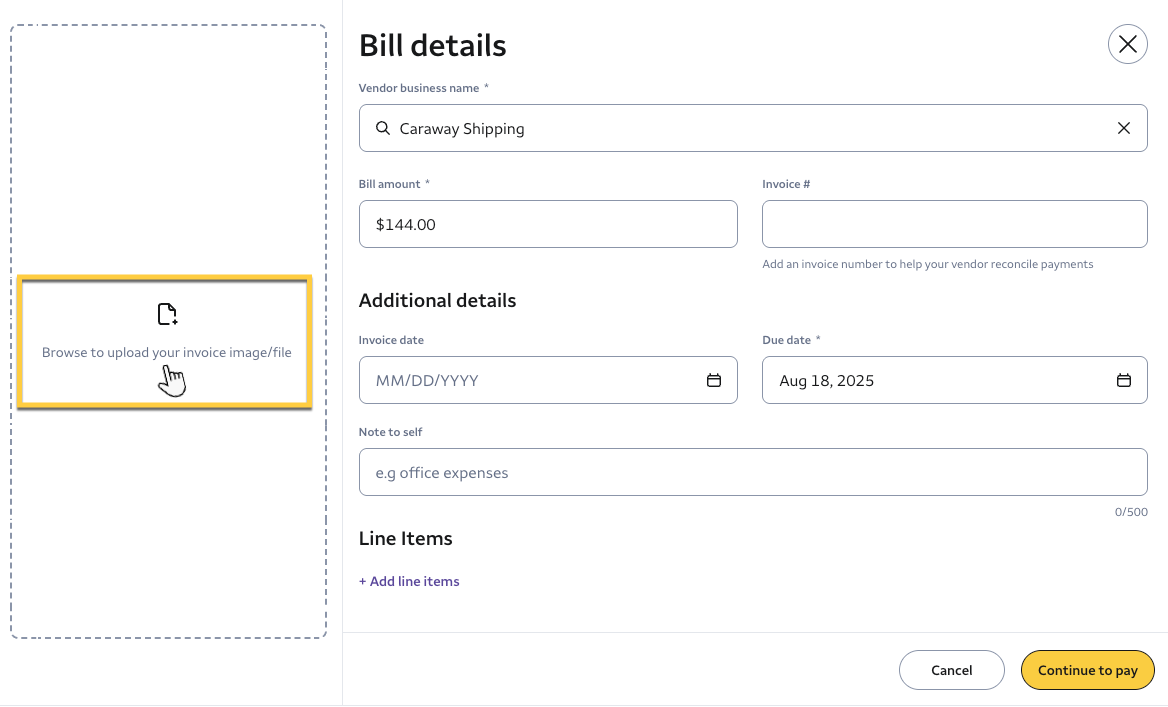Clear the Caraway Shipping vendor name
The width and height of the screenshot is (1168, 707).
(x=1124, y=128)
